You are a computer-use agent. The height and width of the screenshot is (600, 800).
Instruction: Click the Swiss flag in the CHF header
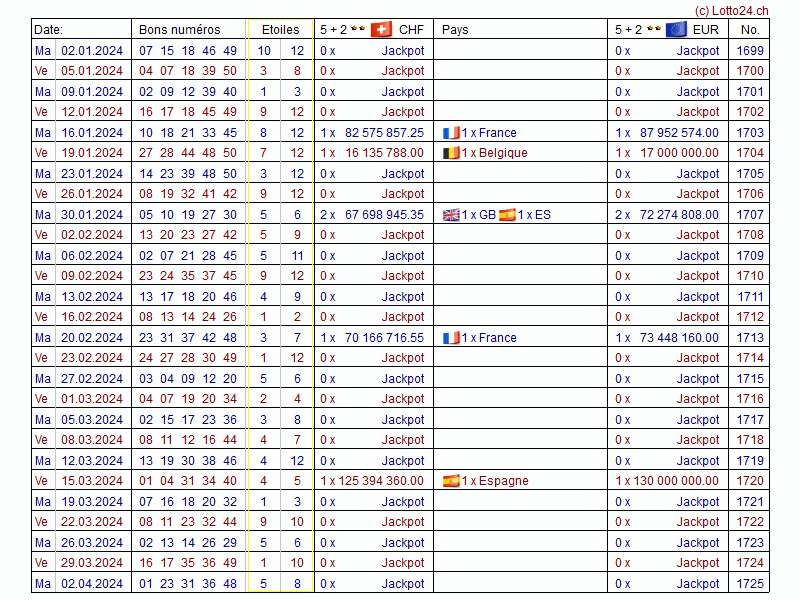pyautogui.click(x=381, y=29)
